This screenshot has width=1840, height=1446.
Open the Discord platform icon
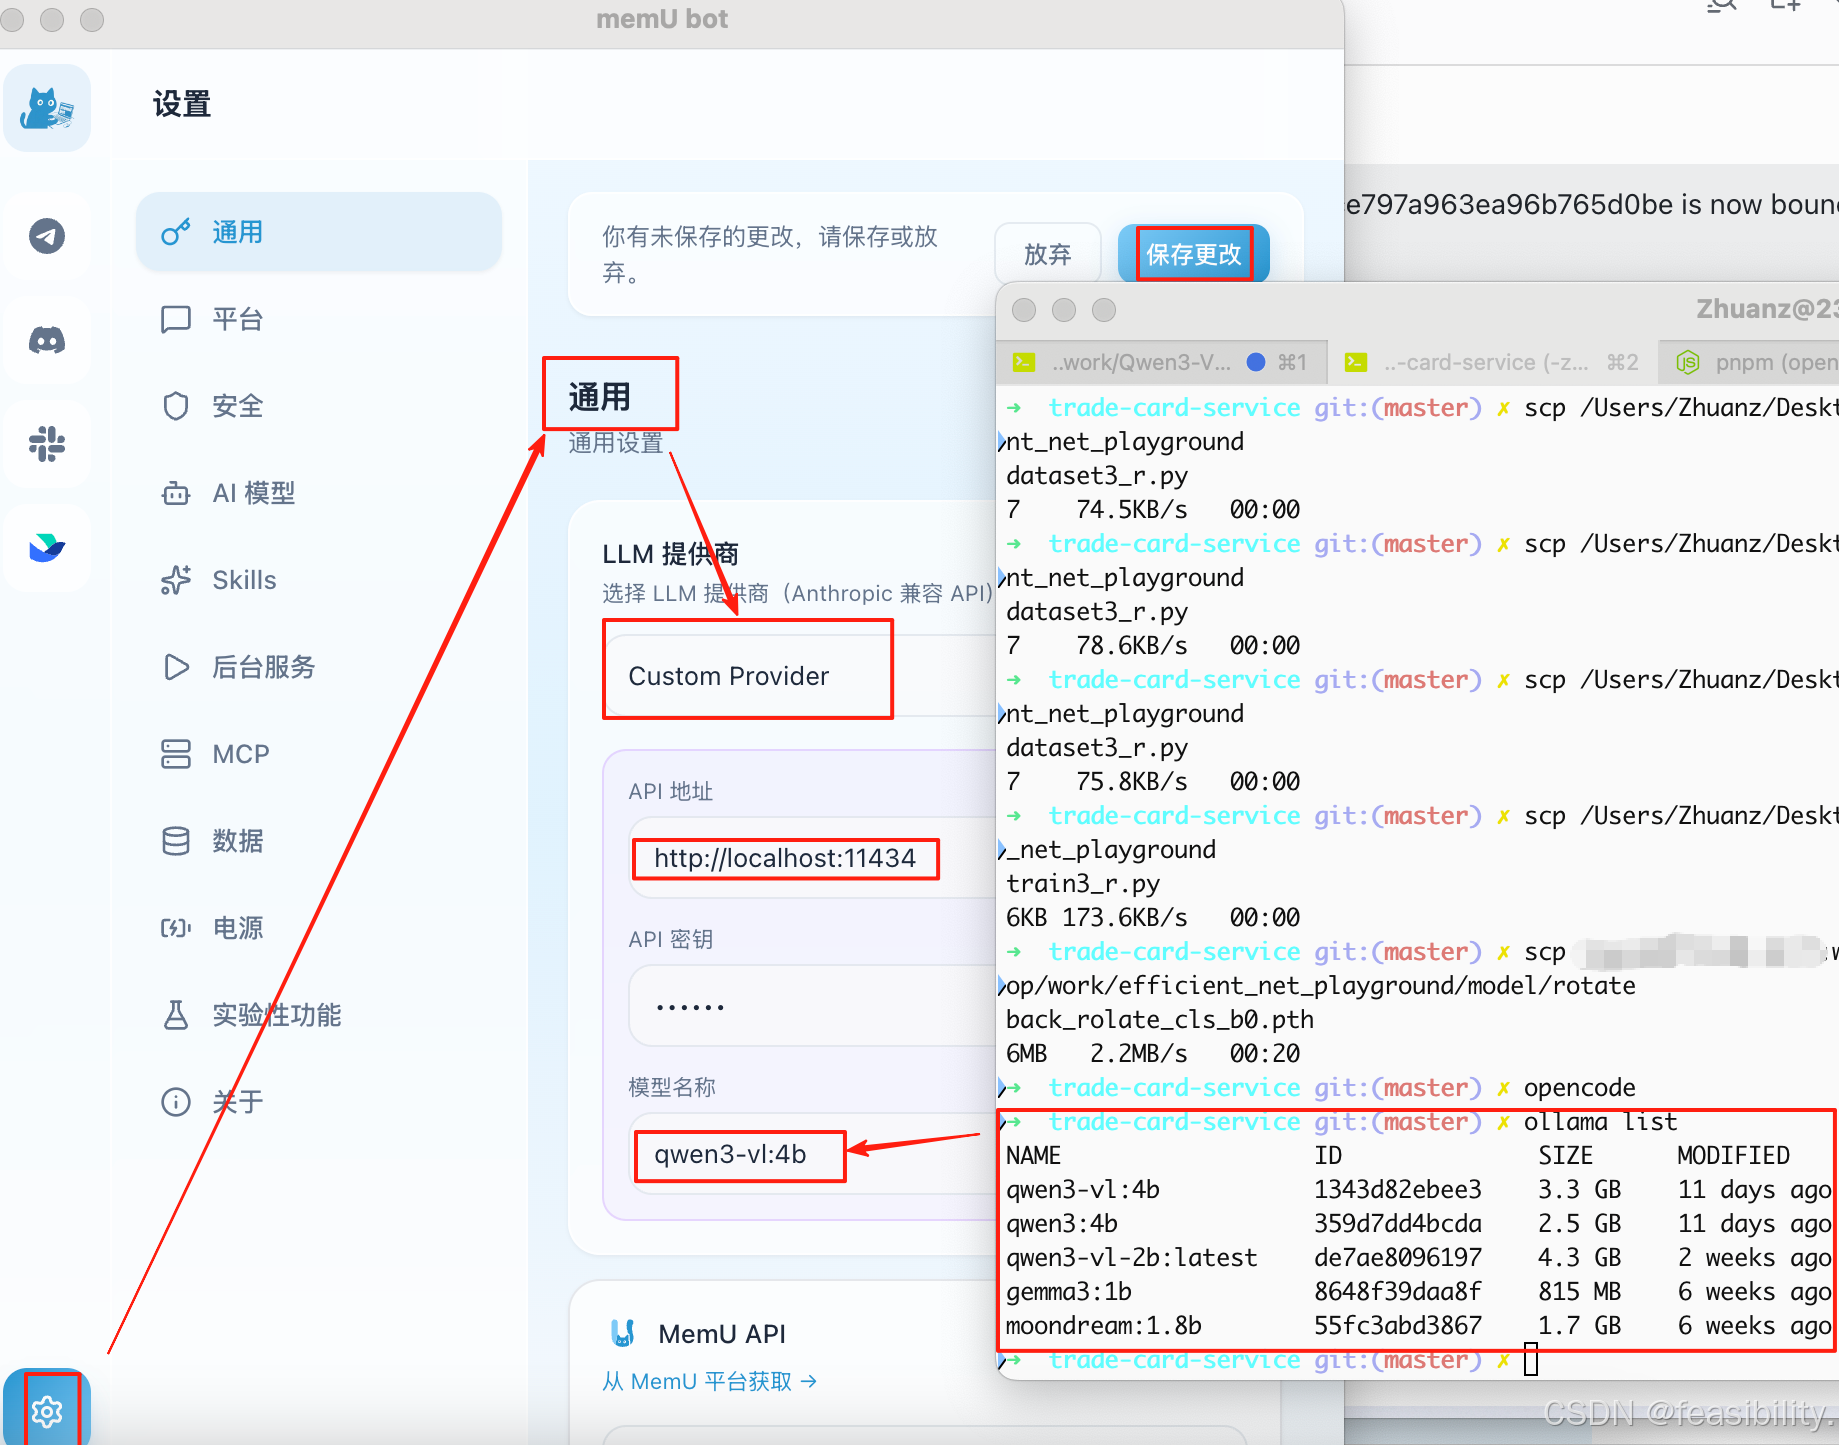click(x=47, y=340)
